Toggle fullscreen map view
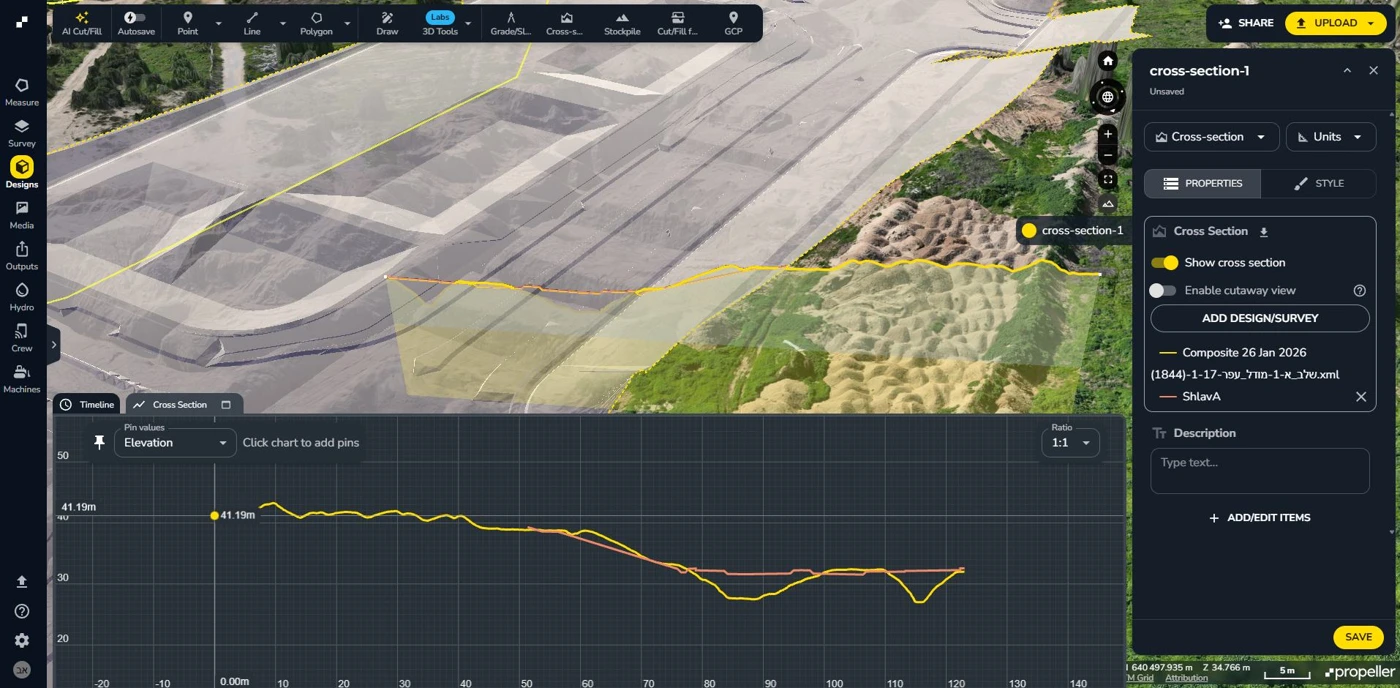Viewport: 1400px width, 688px height. (x=1107, y=180)
